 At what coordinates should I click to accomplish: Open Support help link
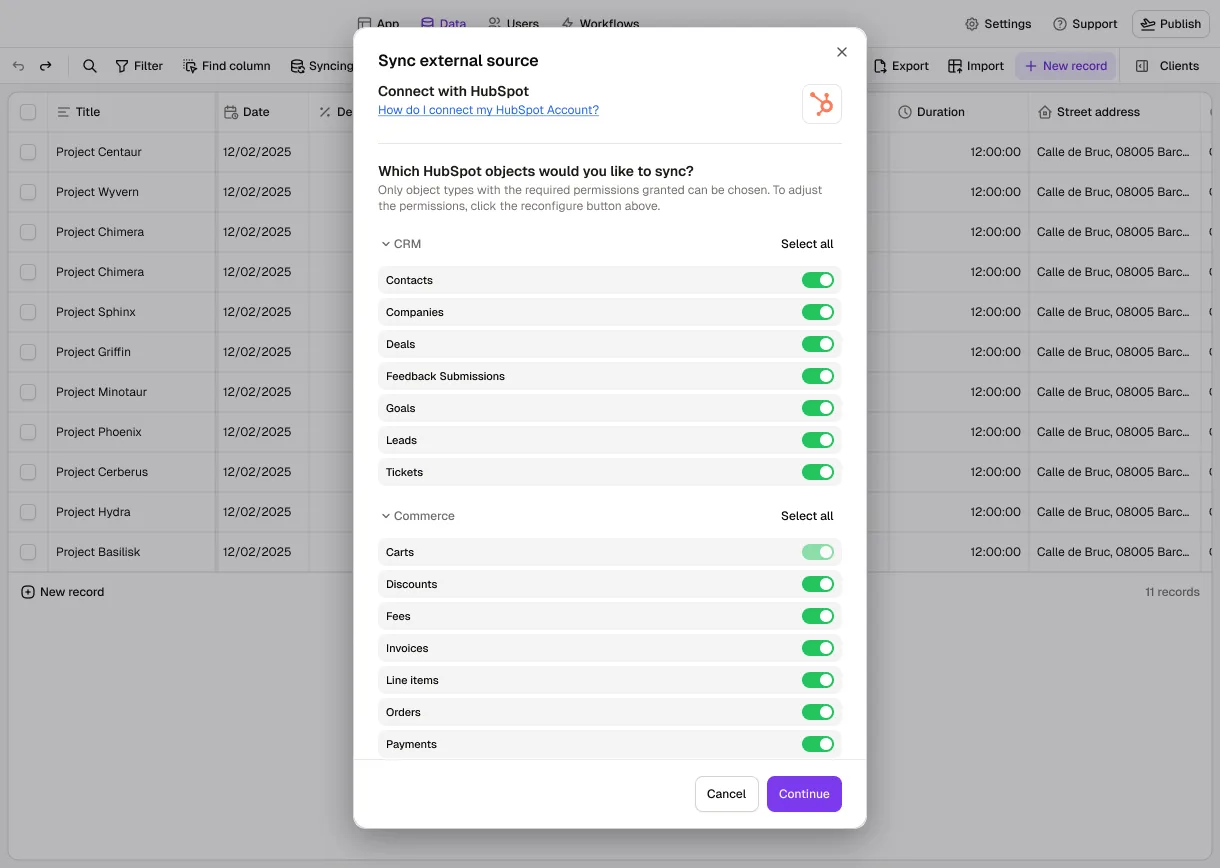1085,24
